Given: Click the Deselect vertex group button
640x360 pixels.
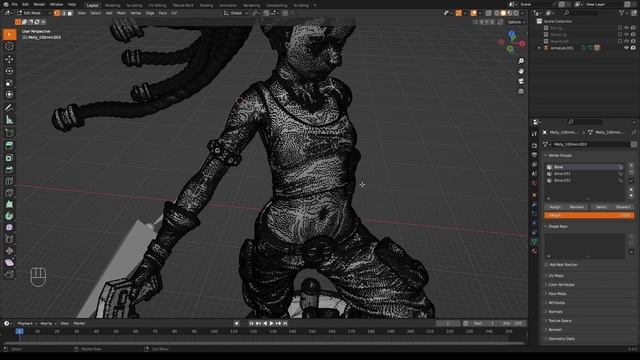Looking at the screenshot, I should (623, 207).
